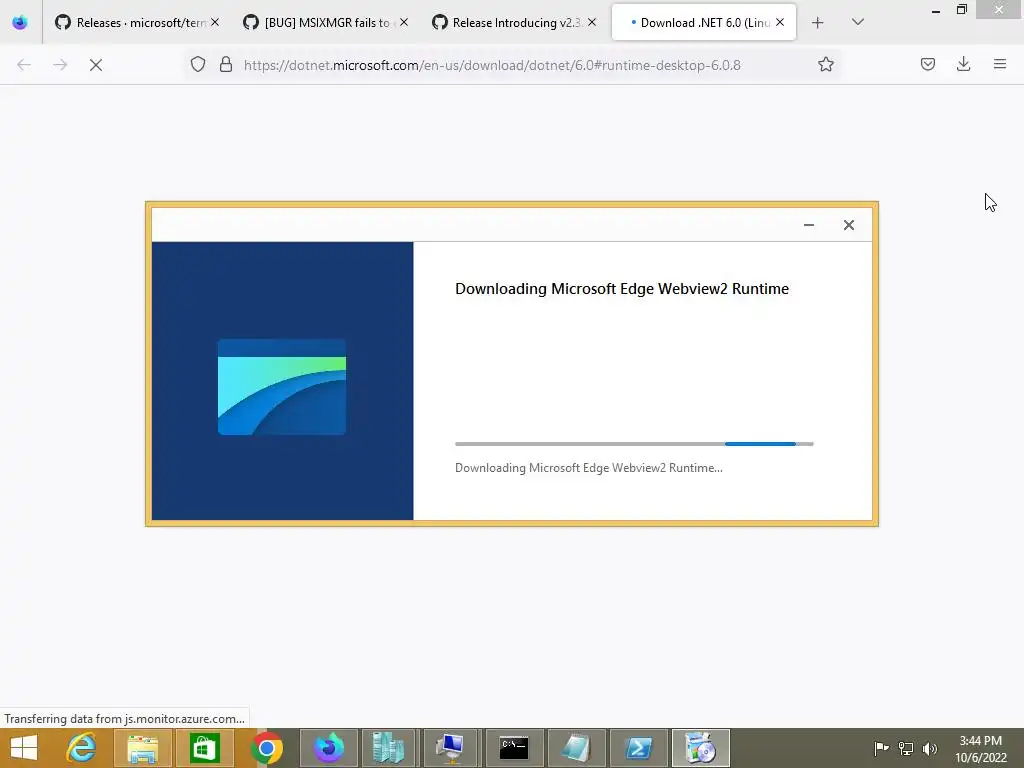Screen dimensions: 1024x768
Task: Switch to Firefox taskbar button
Action: coord(328,748)
